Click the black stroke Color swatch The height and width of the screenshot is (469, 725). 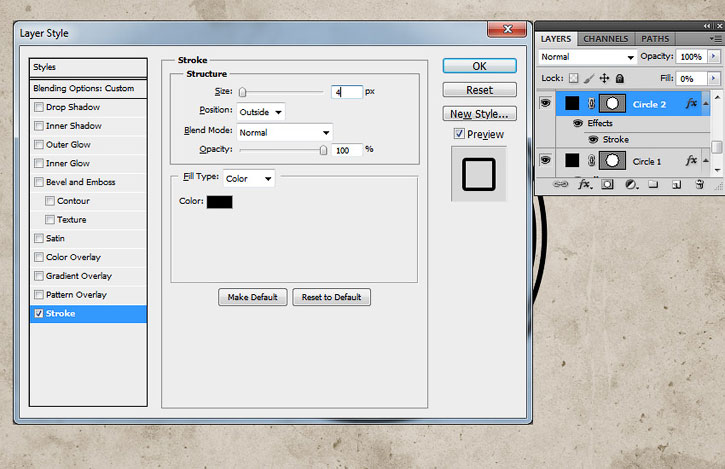click(x=220, y=202)
